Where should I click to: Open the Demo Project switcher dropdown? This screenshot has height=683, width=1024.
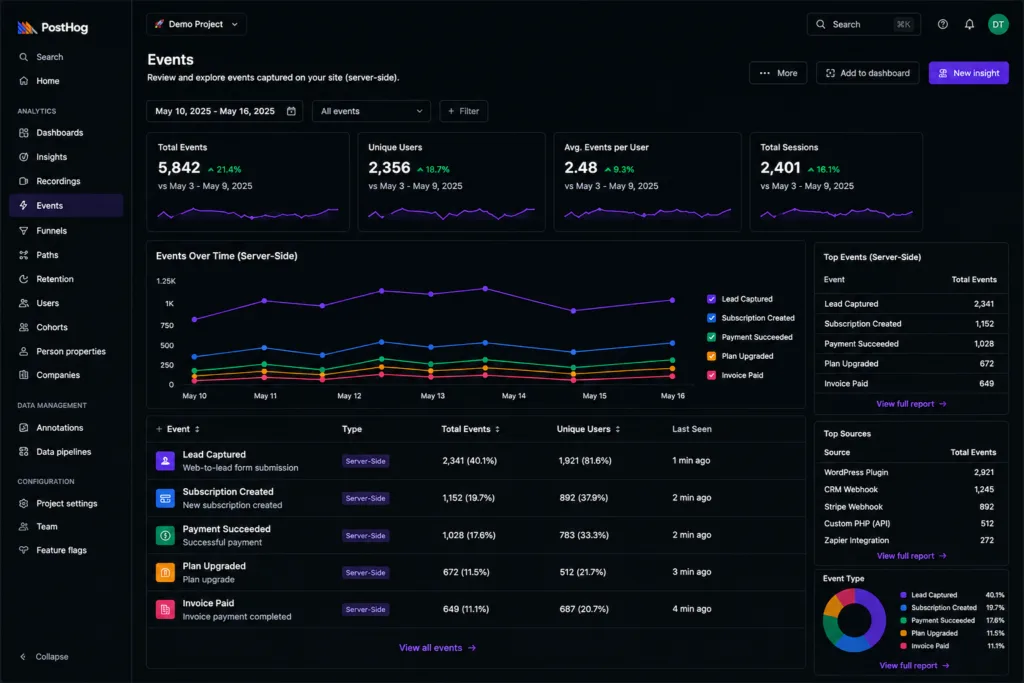[x=196, y=24]
